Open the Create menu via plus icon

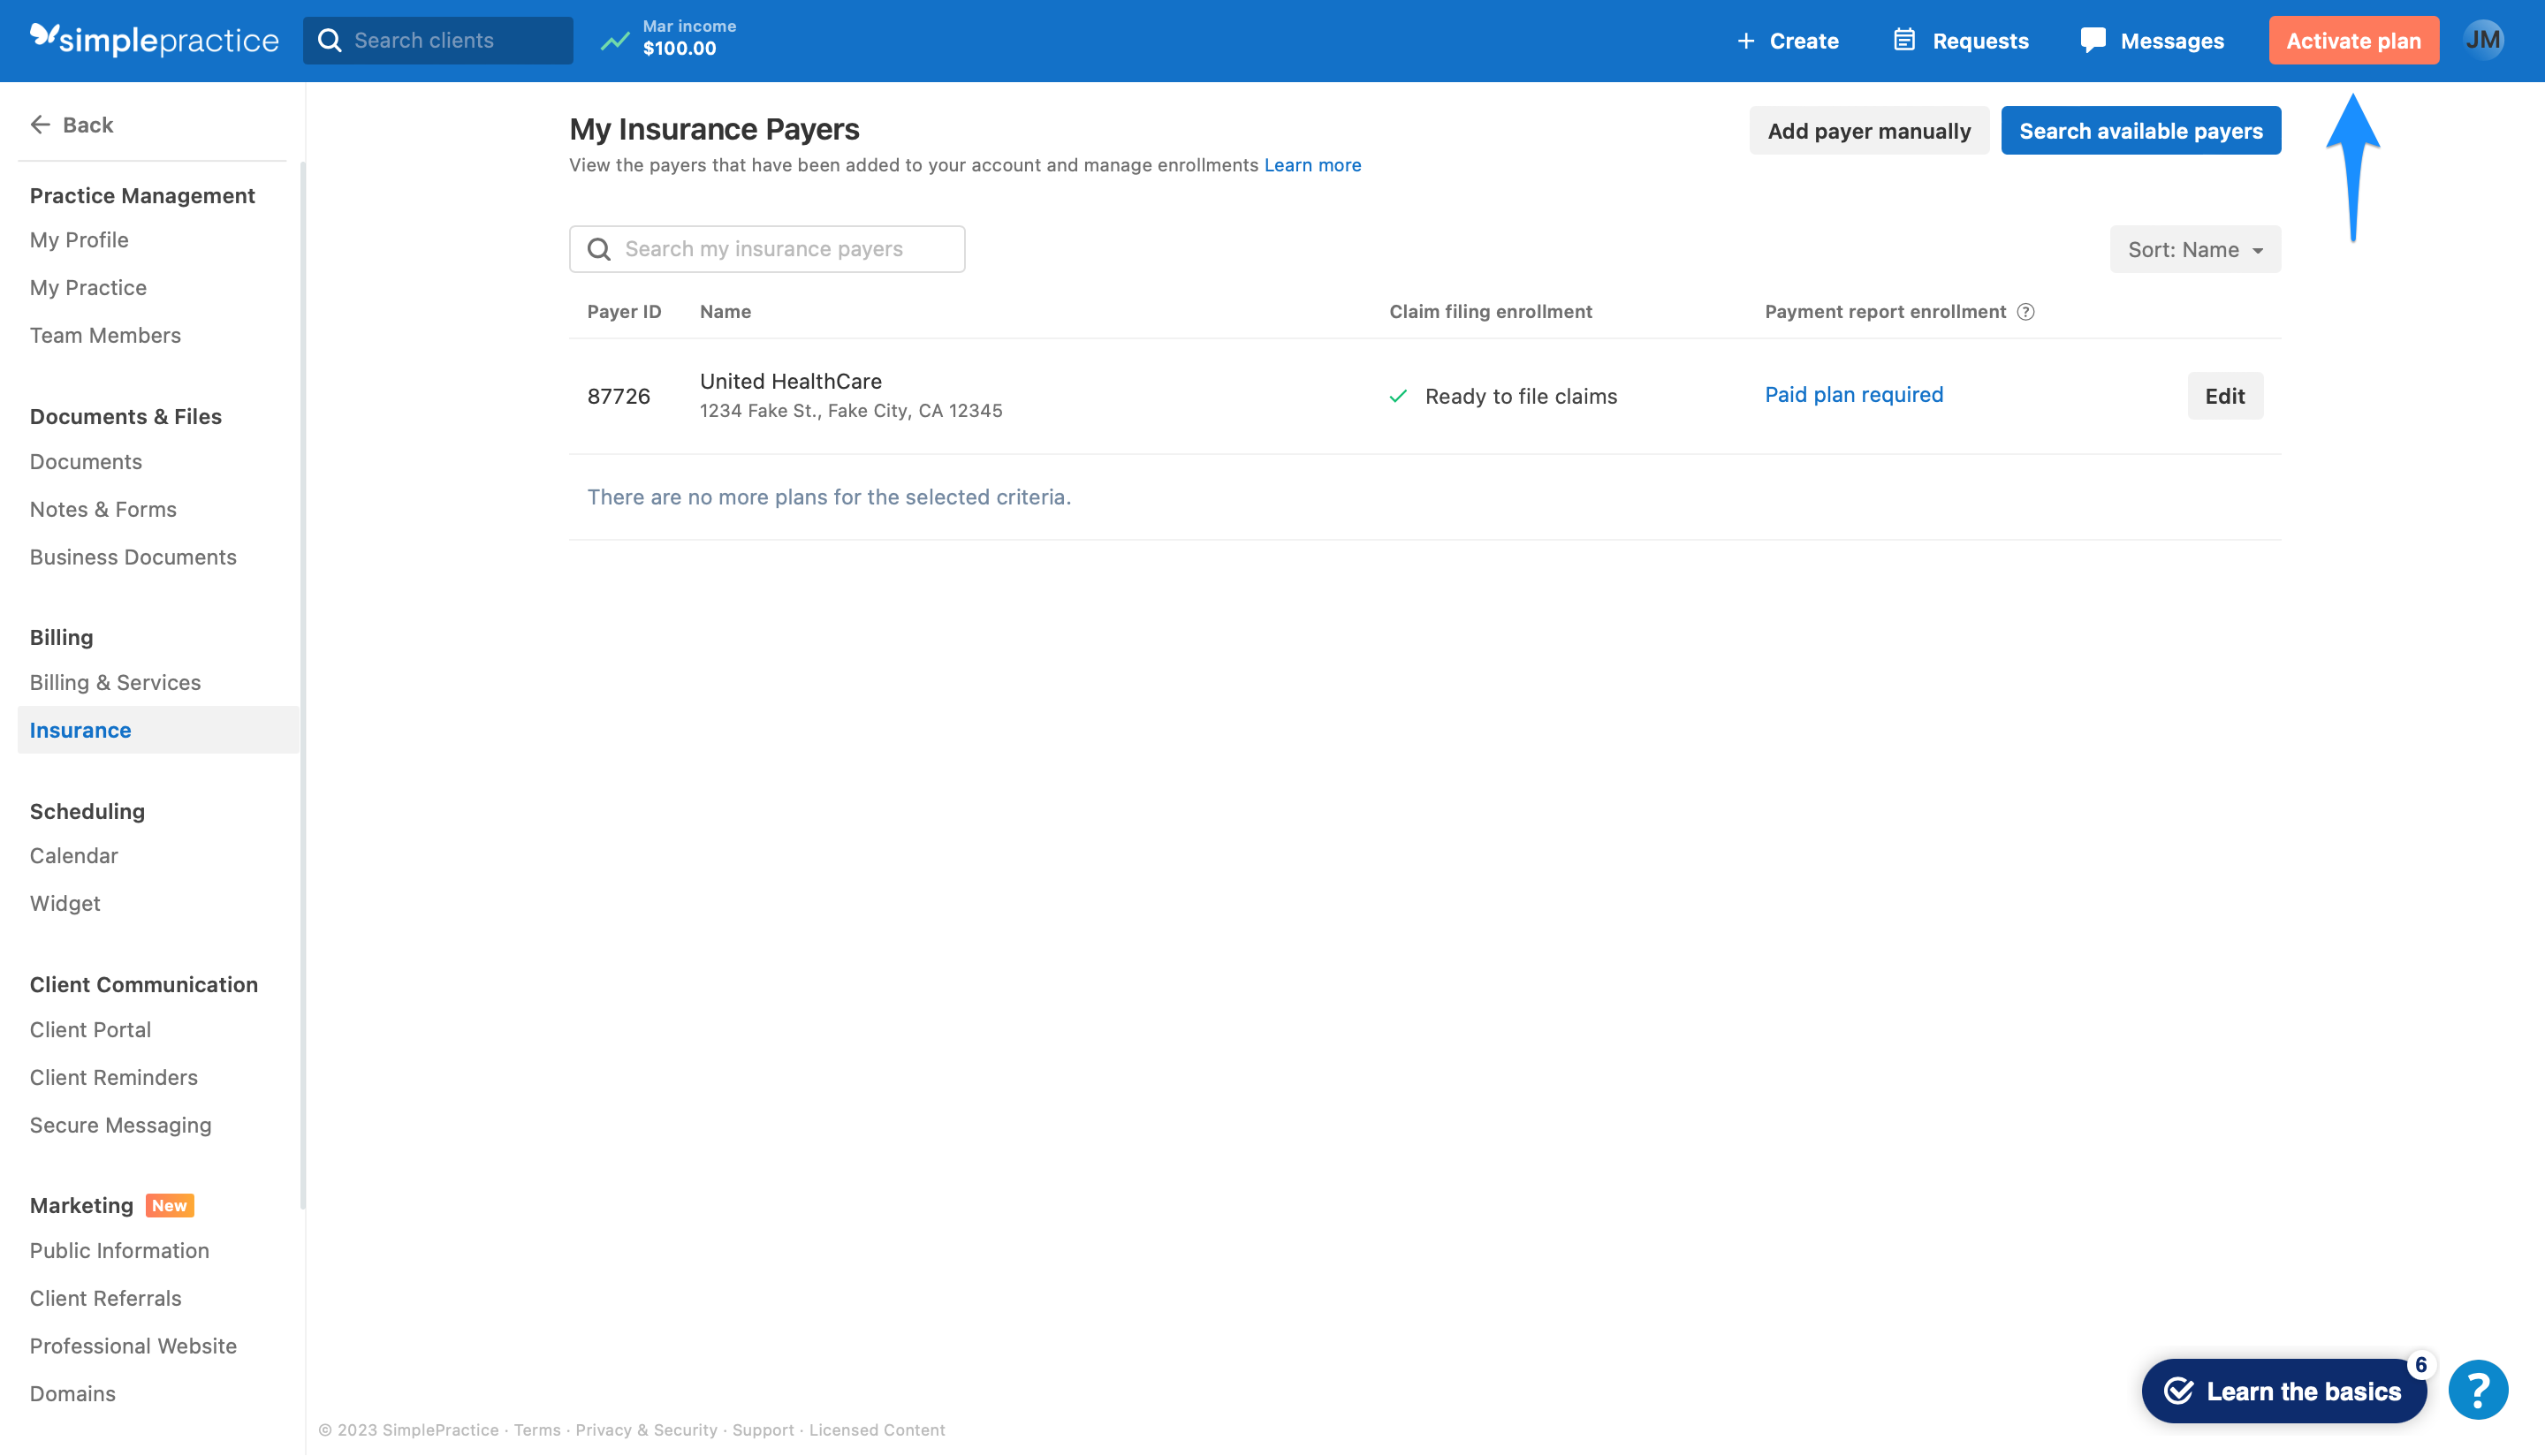click(x=1746, y=40)
